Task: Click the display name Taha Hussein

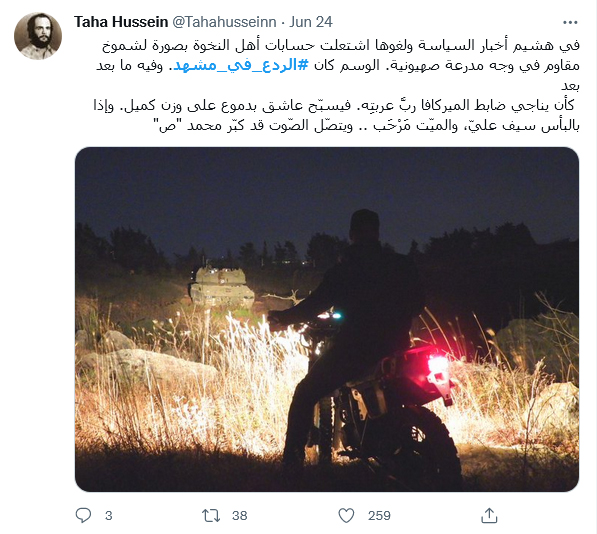Action: pyautogui.click(x=121, y=22)
